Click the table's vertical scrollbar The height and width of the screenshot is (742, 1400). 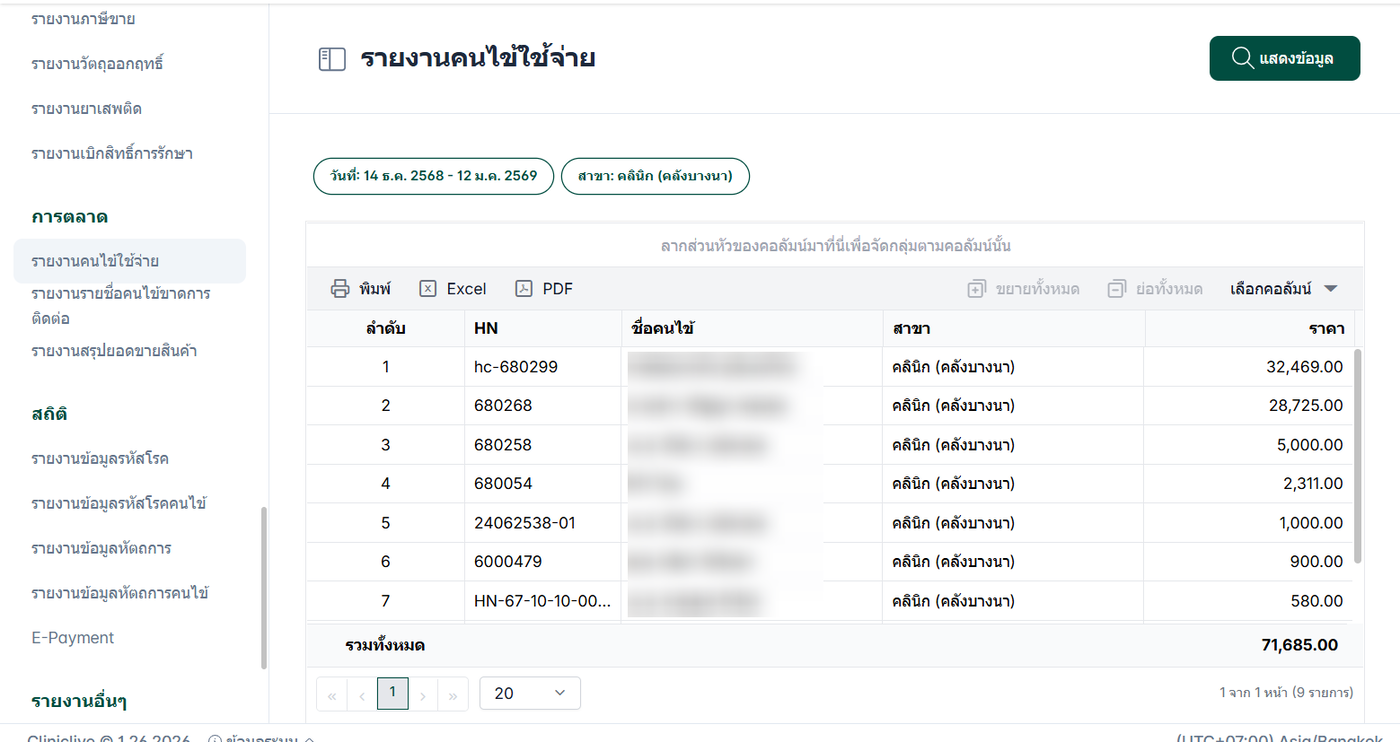(1357, 456)
